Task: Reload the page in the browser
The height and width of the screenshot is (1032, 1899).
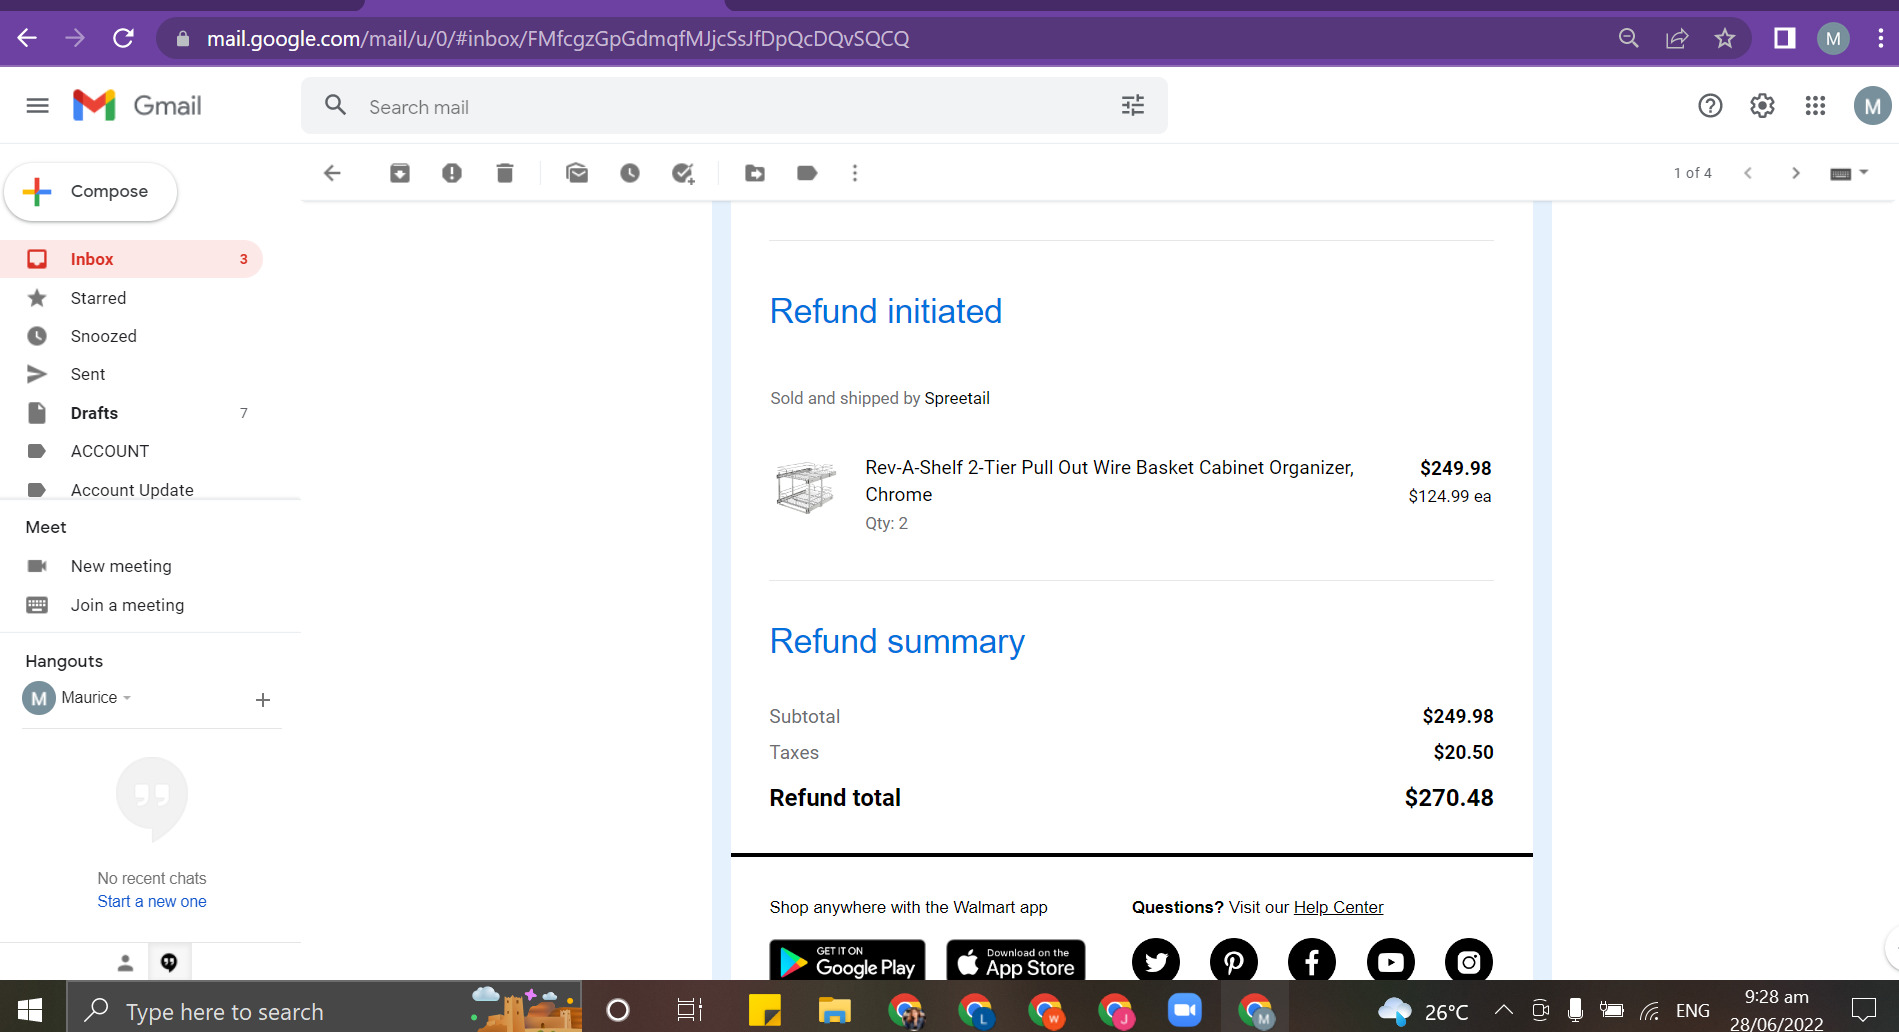Action: (x=123, y=38)
